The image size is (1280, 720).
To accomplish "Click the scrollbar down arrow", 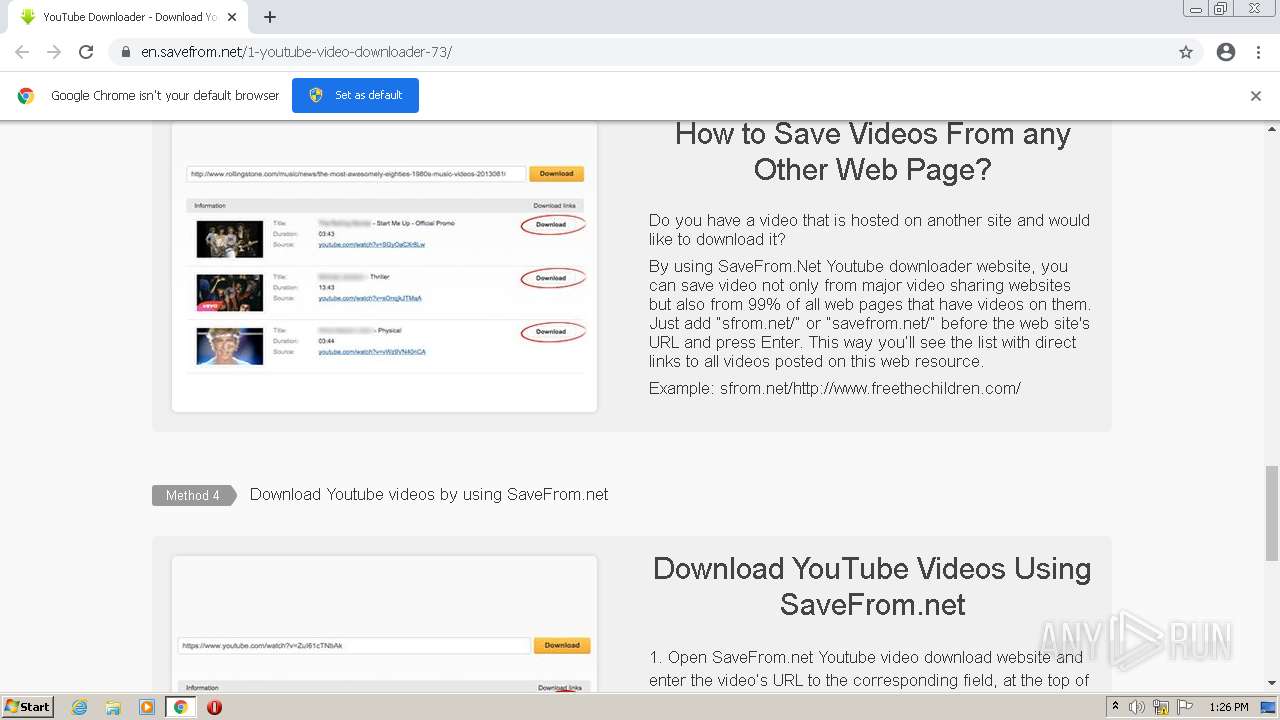I will (1272, 683).
